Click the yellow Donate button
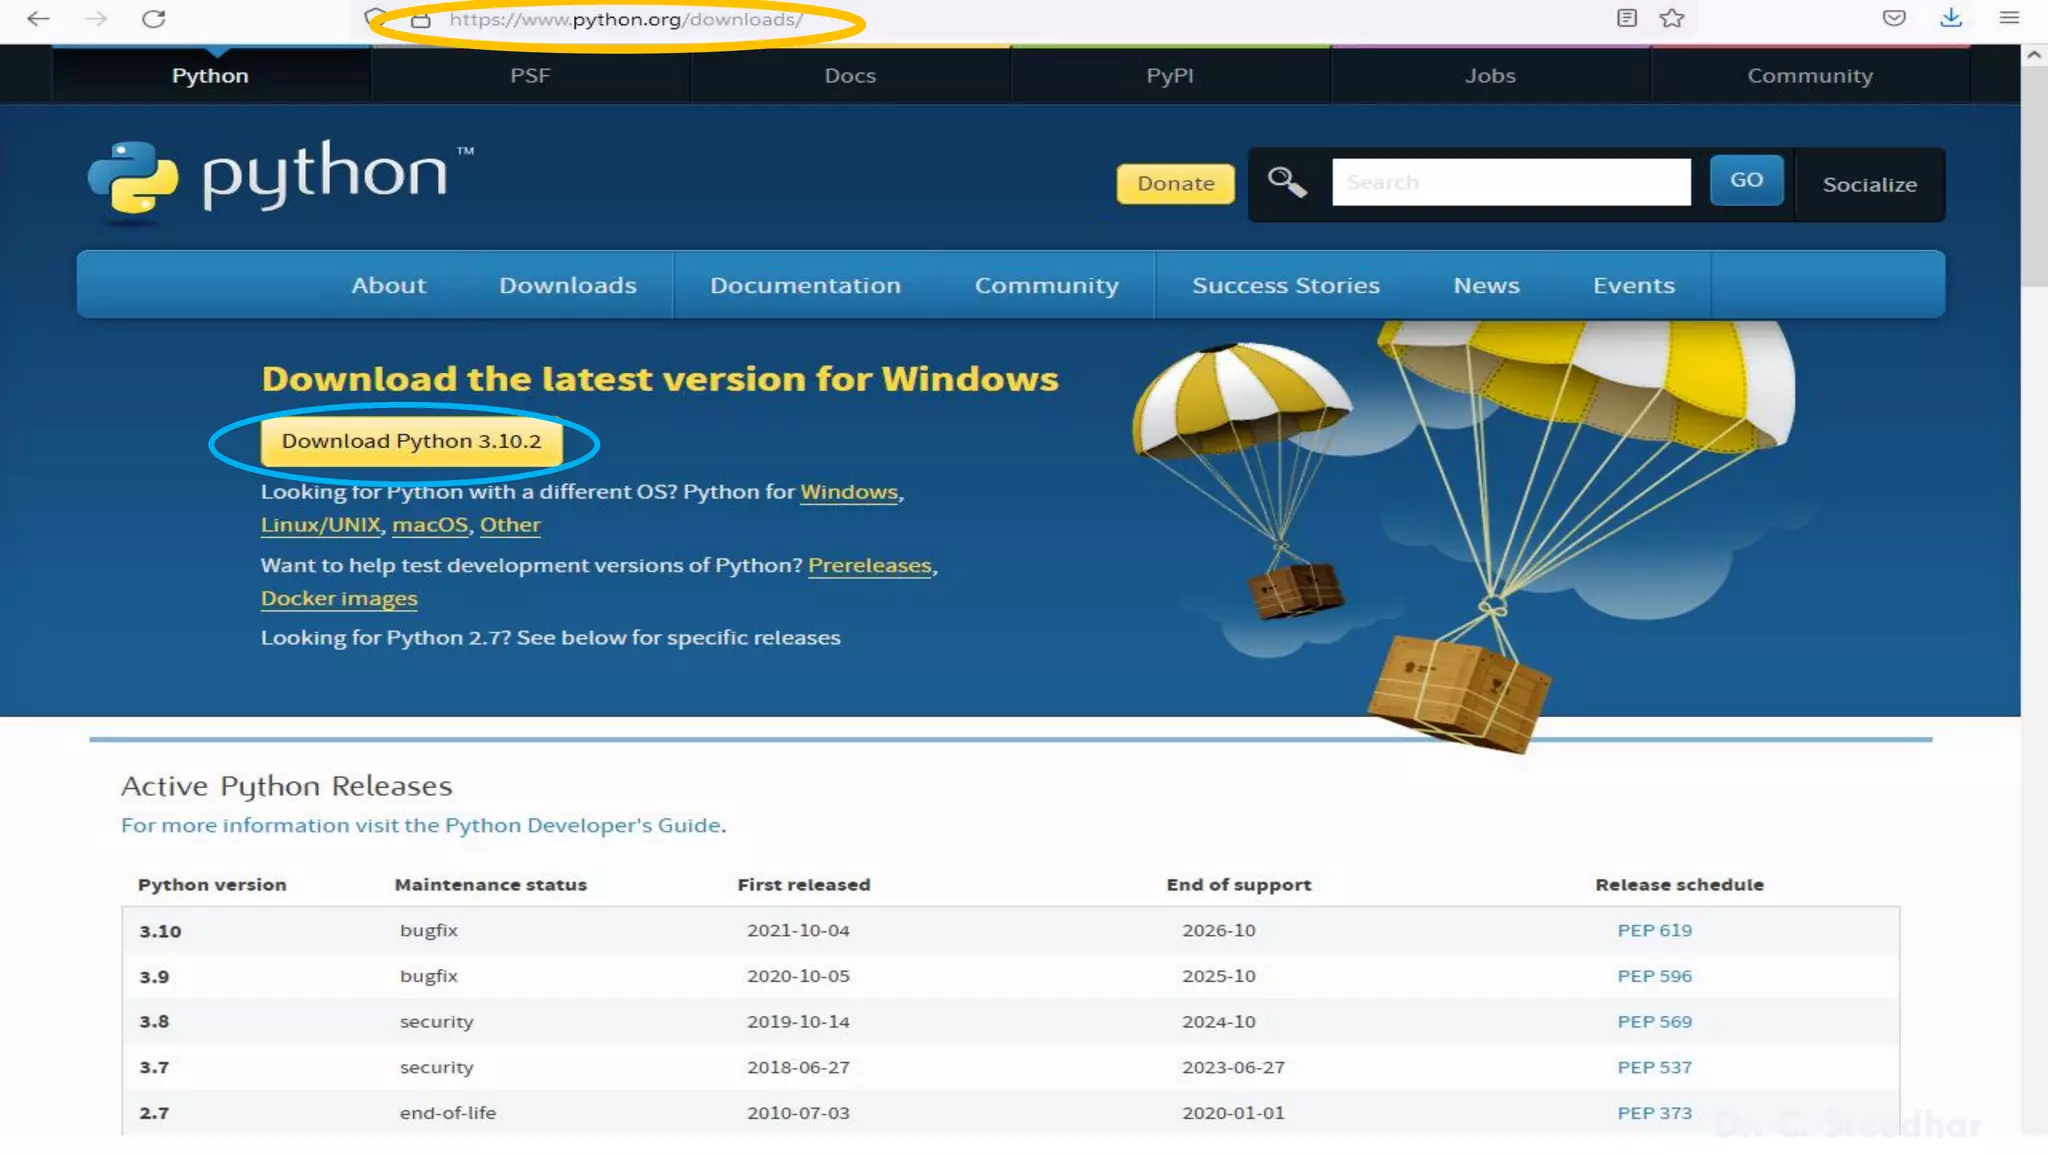This screenshot has width=2048, height=1155. 1175,184
